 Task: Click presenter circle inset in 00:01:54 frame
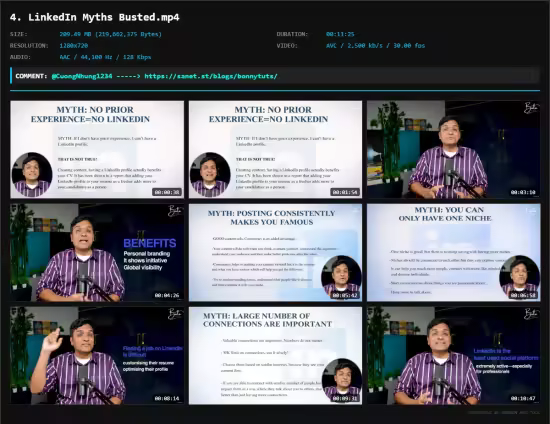pyautogui.click(x=210, y=174)
